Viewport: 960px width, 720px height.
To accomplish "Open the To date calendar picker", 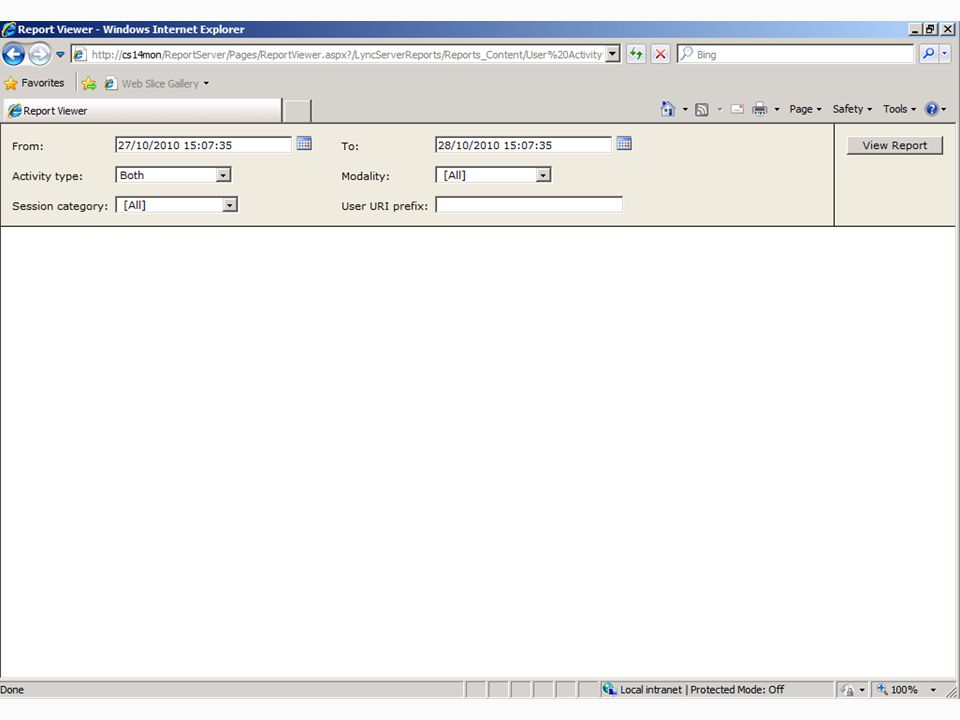I will point(624,144).
